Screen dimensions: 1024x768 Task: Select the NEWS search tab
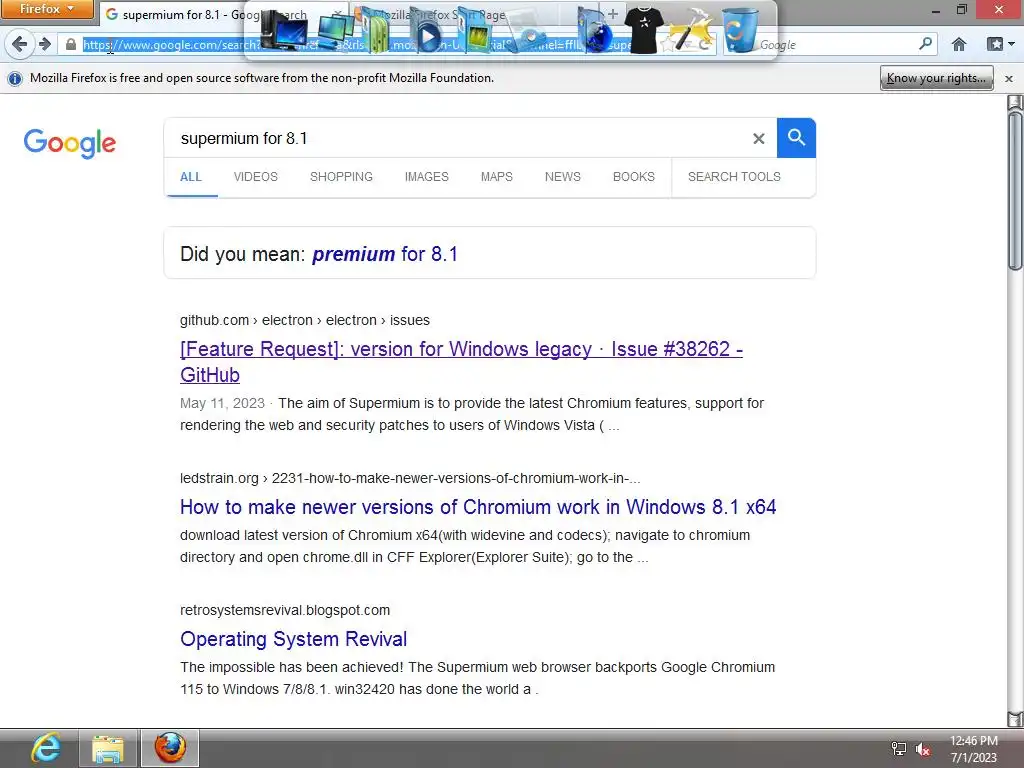click(x=562, y=177)
